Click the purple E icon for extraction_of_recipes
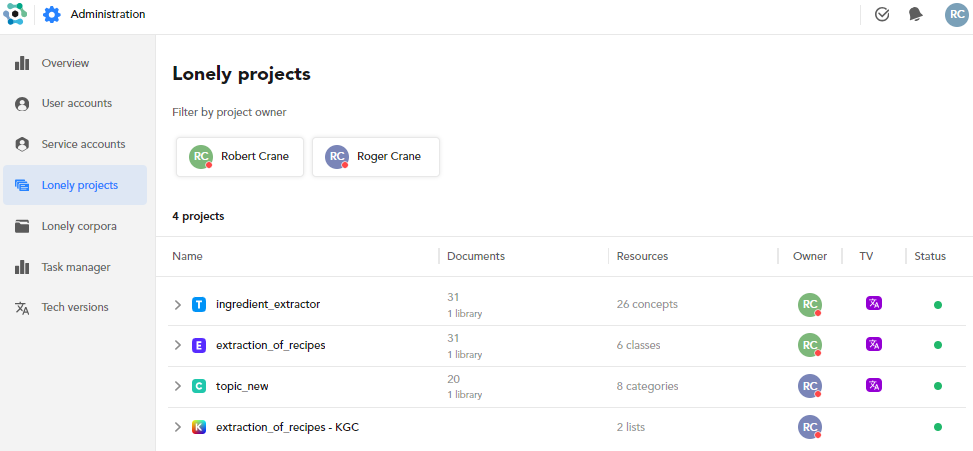Image resolution: width=973 pixels, height=451 pixels. (x=199, y=345)
